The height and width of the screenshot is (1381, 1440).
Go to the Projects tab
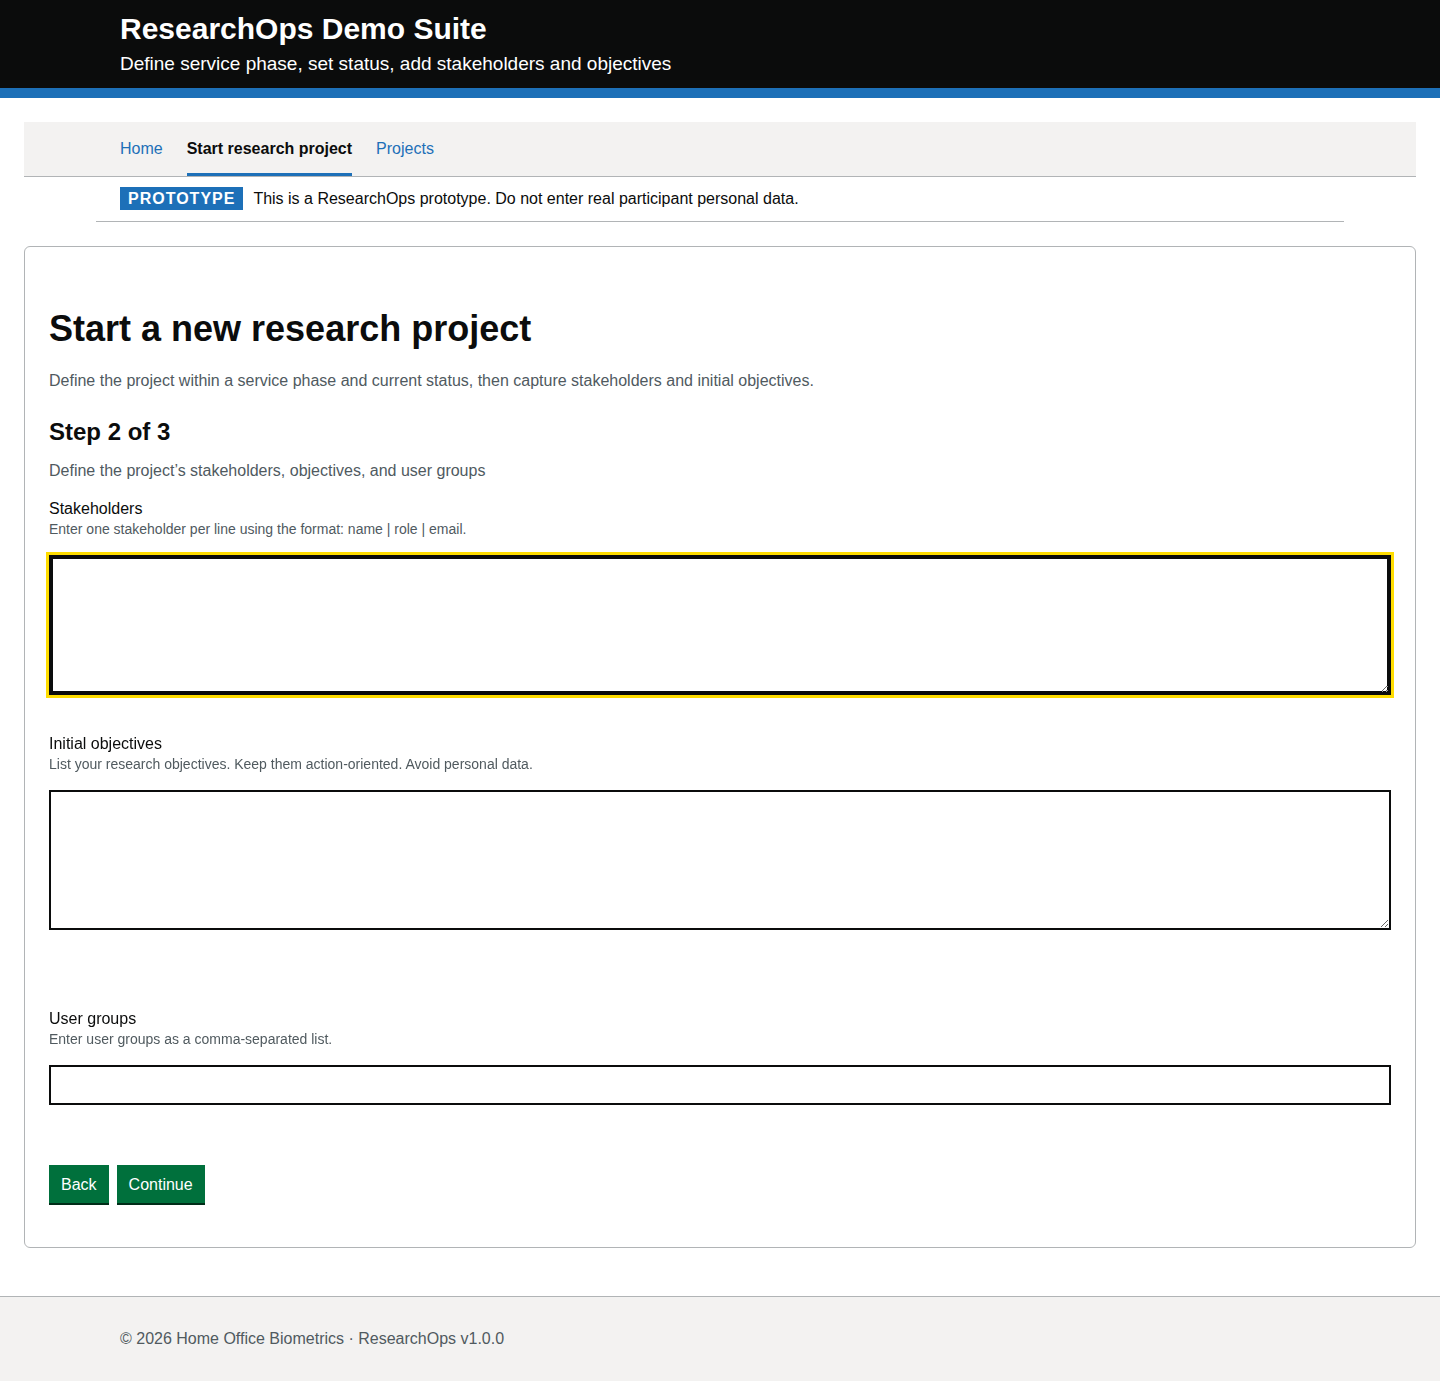click(404, 148)
